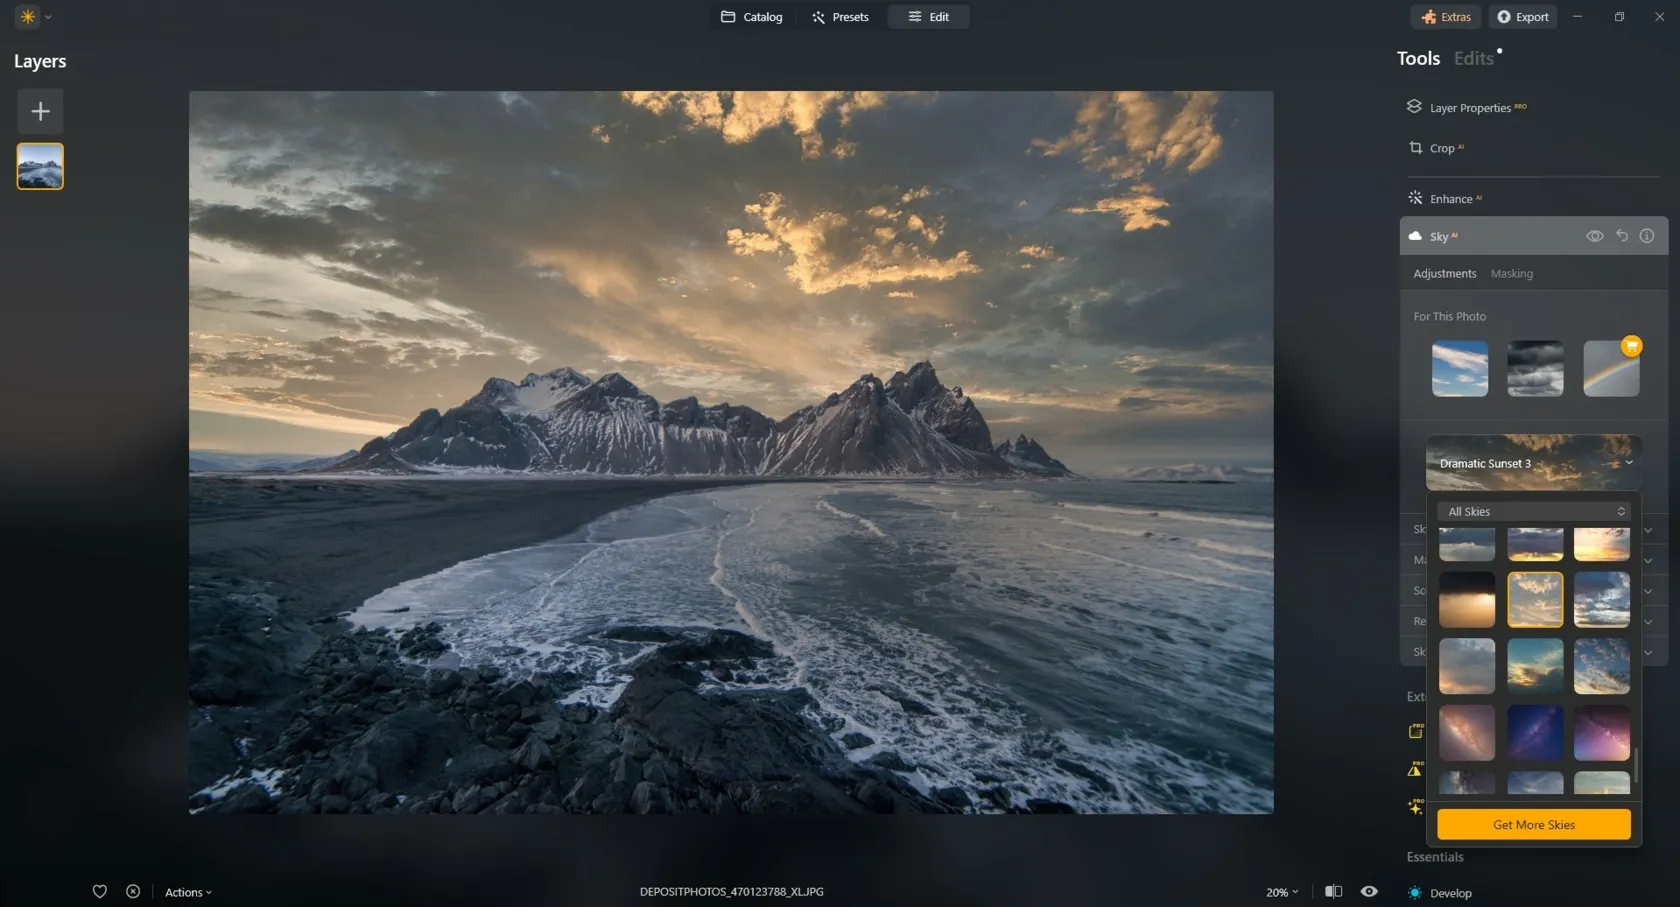Toggle the before/after compare view

point(1333,891)
